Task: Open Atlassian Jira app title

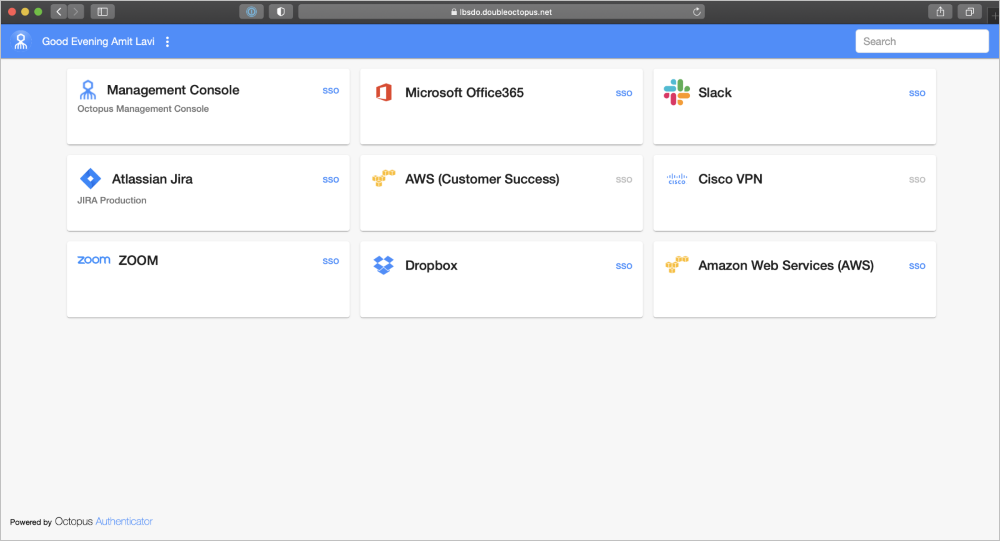Action: [152, 179]
